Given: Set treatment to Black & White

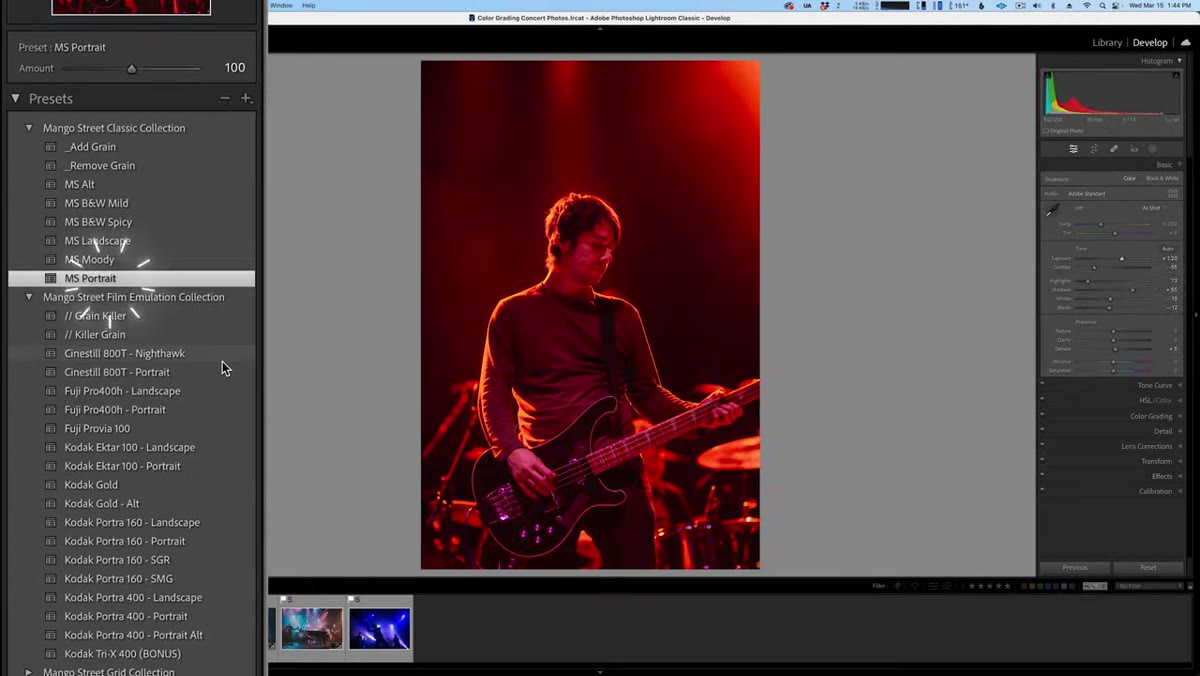Looking at the screenshot, I should click(1162, 178).
